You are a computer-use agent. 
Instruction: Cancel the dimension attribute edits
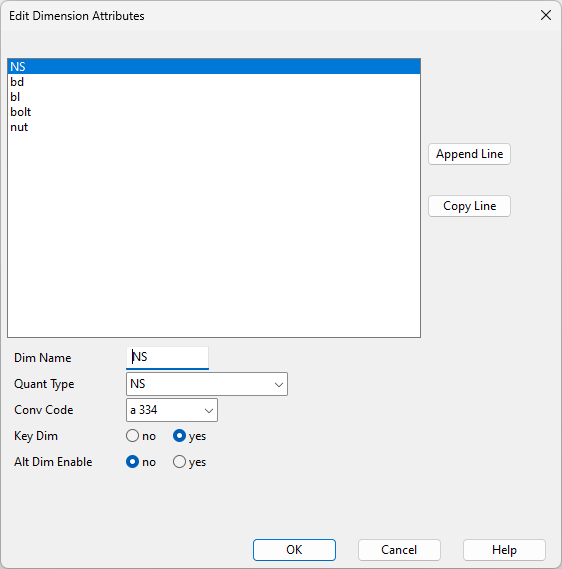tap(399, 550)
